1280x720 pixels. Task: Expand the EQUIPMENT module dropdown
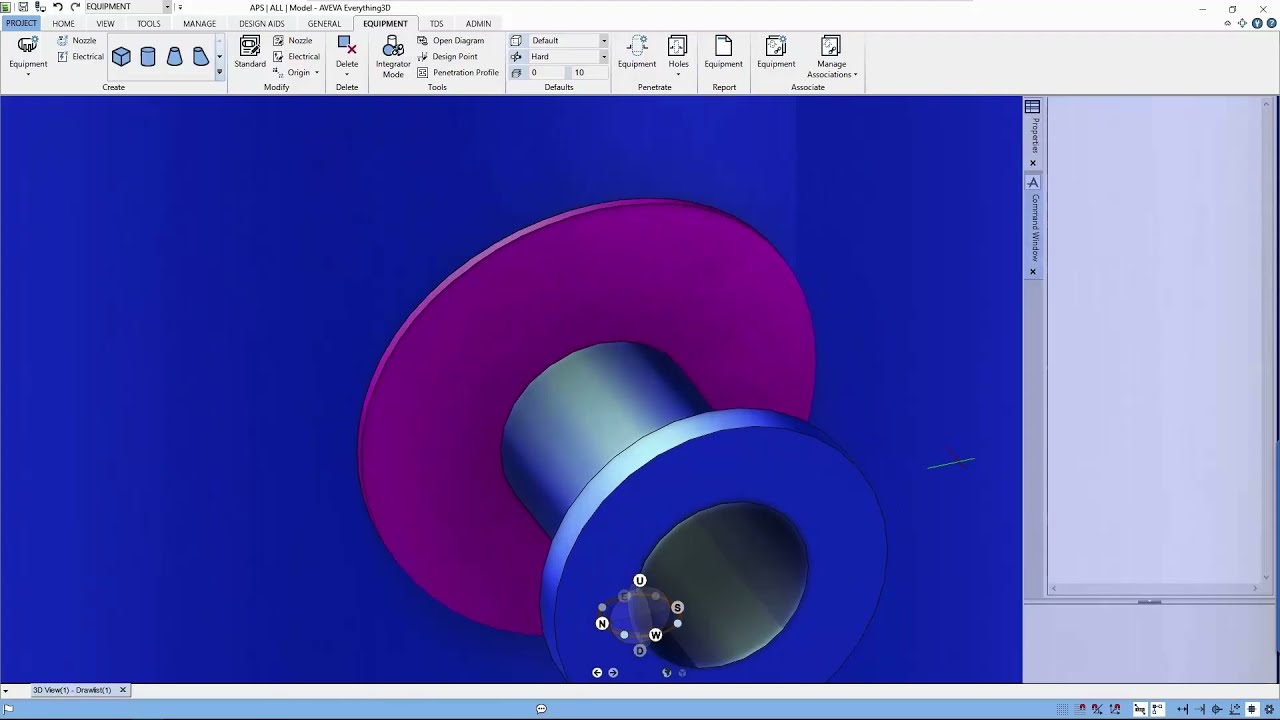click(167, 7)
